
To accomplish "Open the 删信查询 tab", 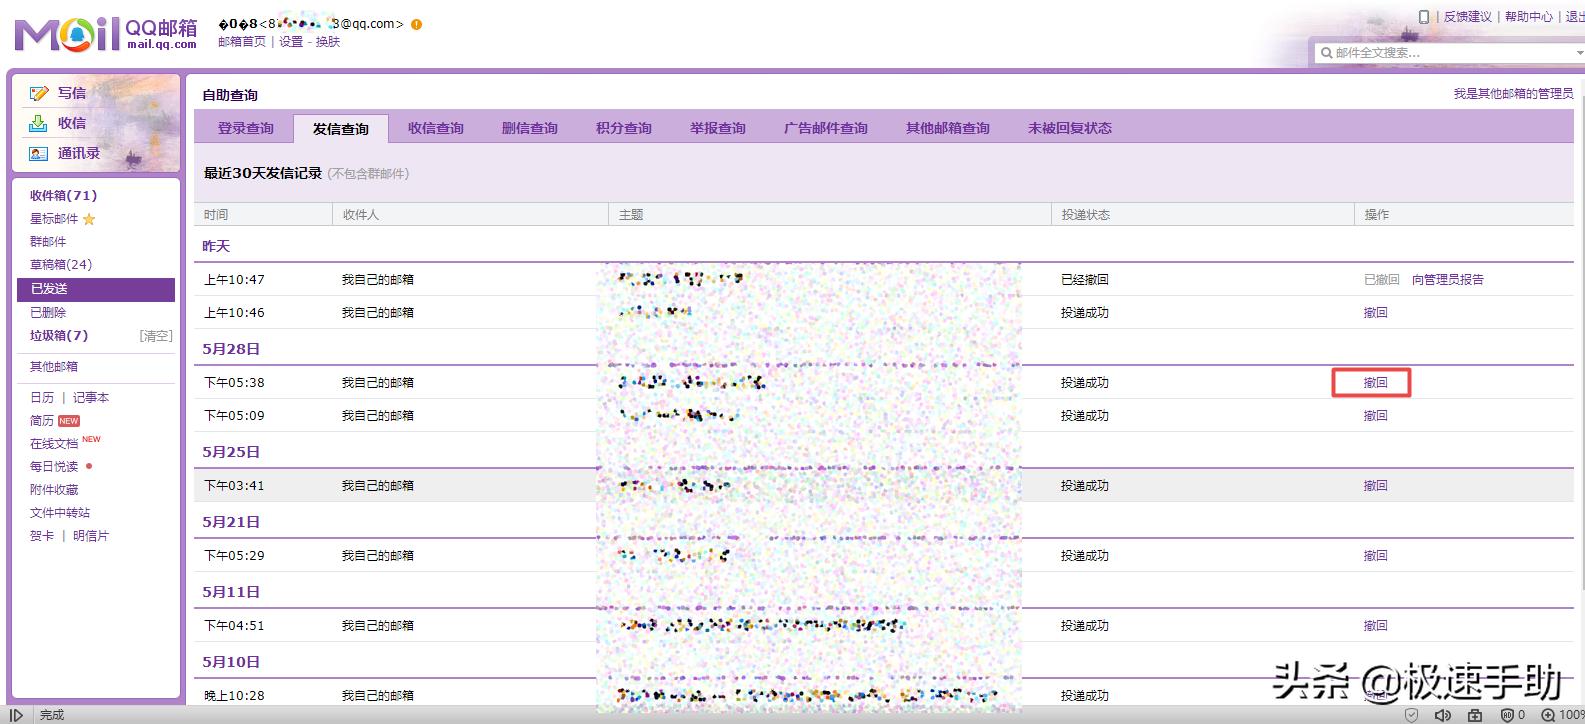I will pyautogui.click(x=530, y=128).
